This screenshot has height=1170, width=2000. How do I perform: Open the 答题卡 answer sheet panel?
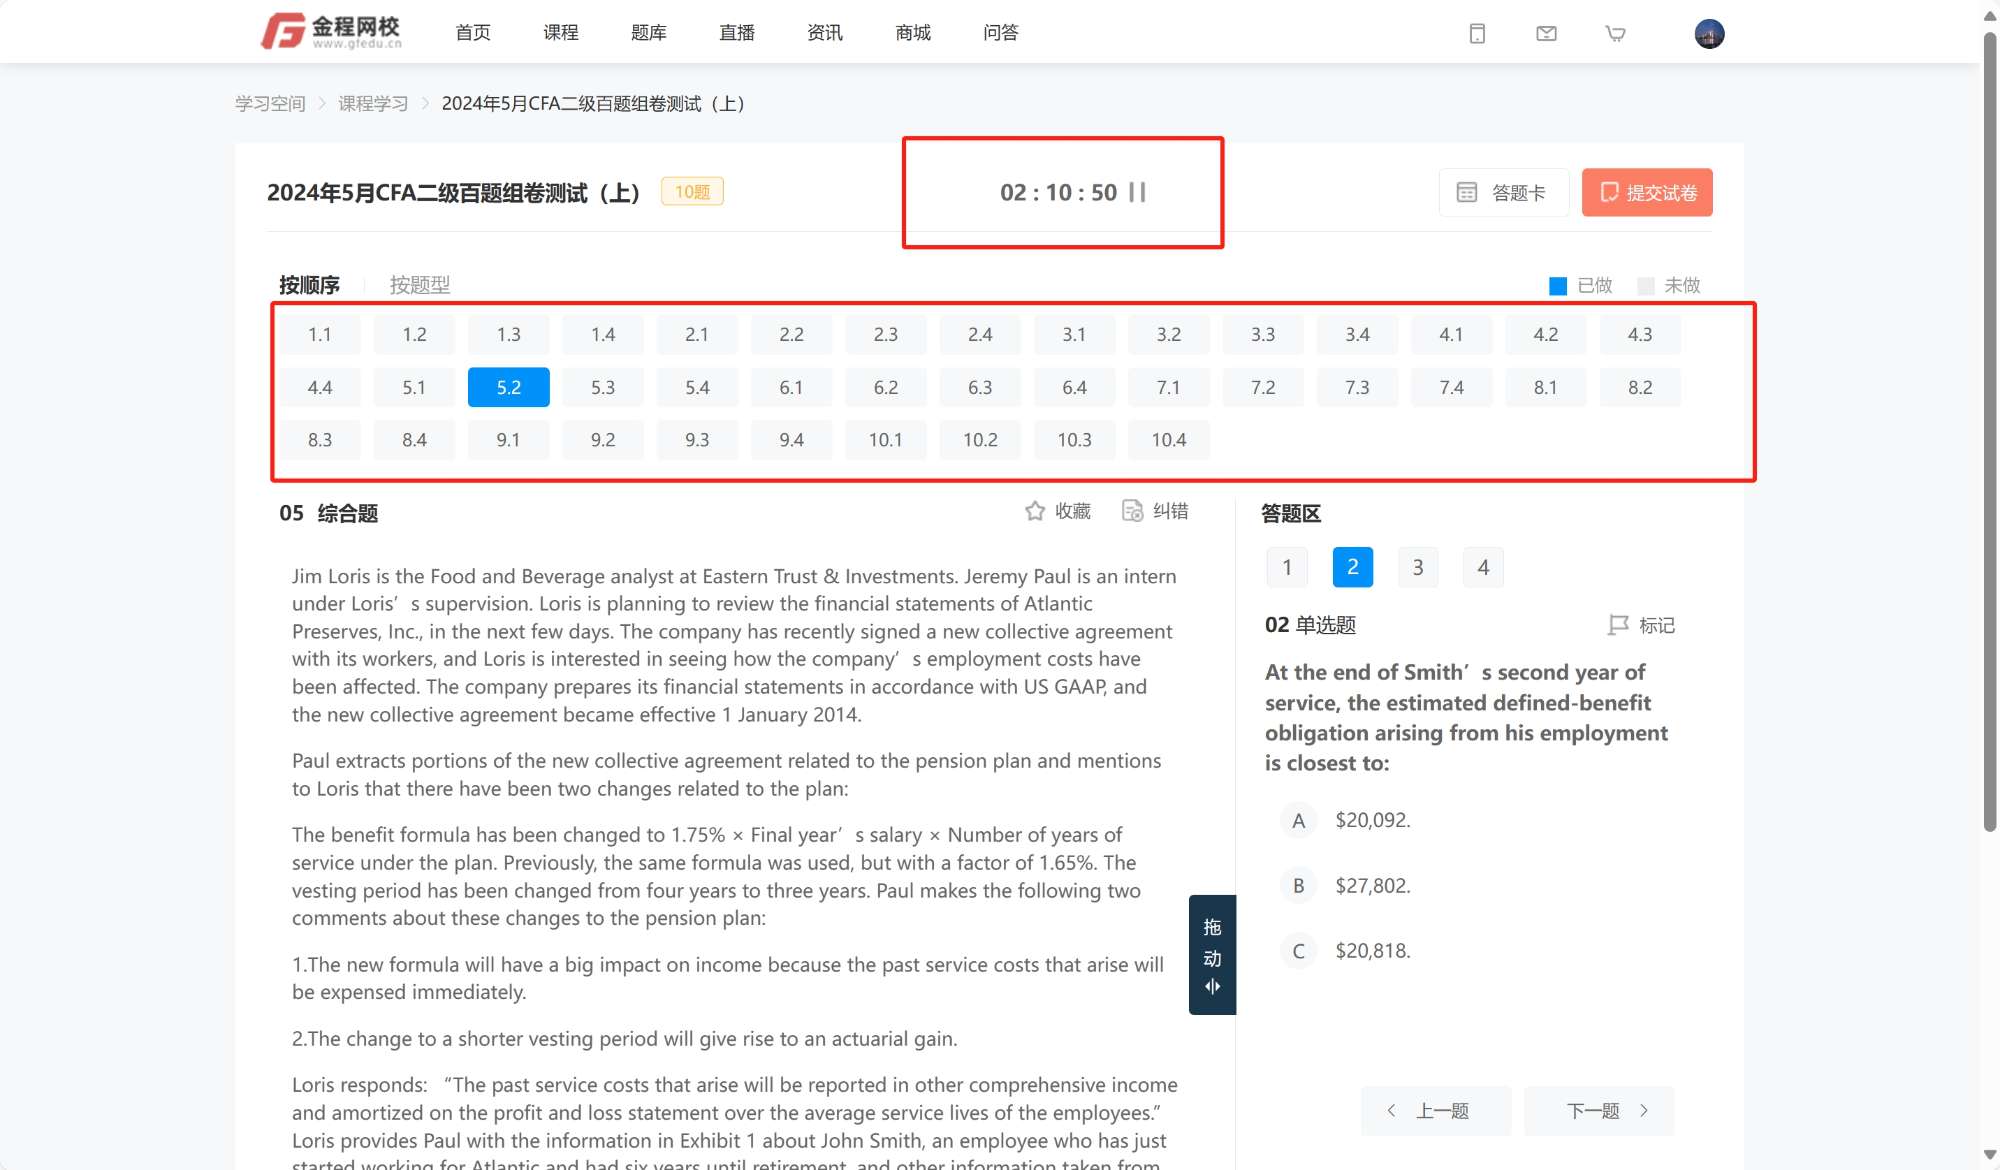1503,192
